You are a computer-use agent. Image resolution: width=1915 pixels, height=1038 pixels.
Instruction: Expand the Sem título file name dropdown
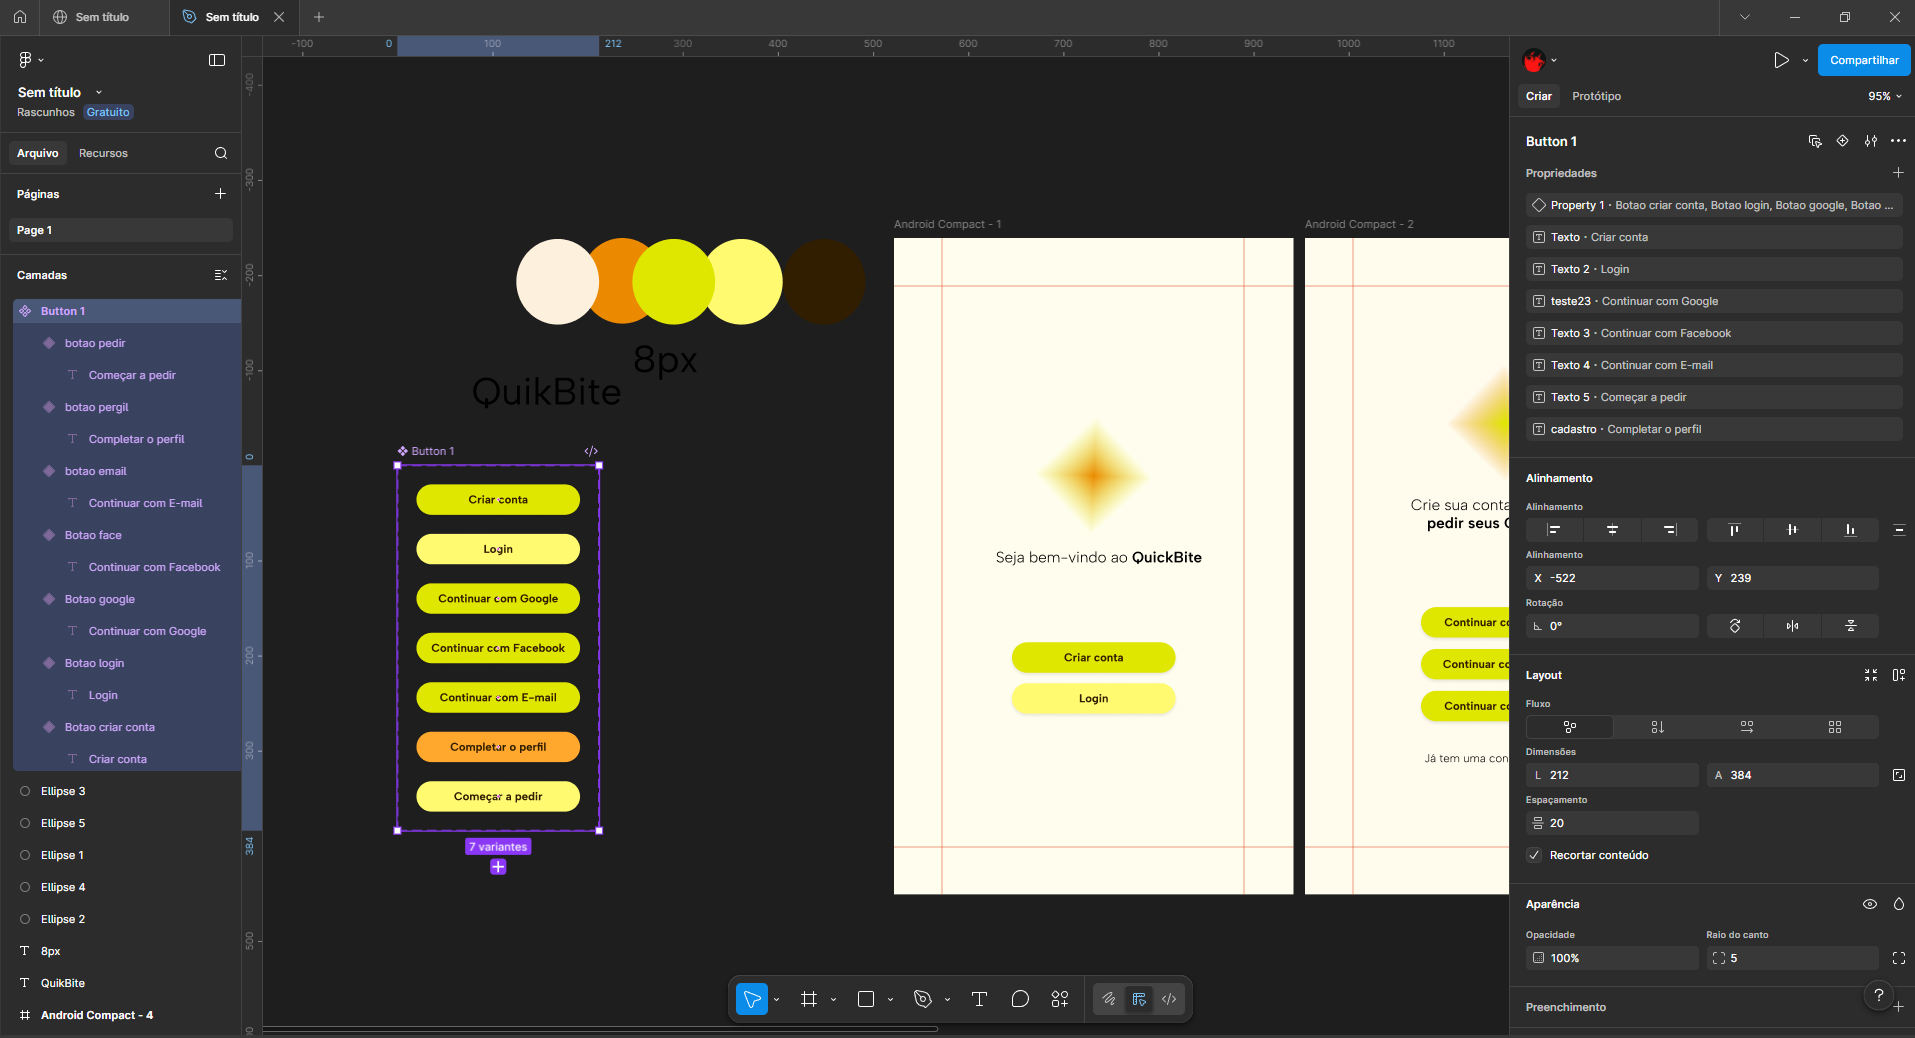tap(98, 92)
